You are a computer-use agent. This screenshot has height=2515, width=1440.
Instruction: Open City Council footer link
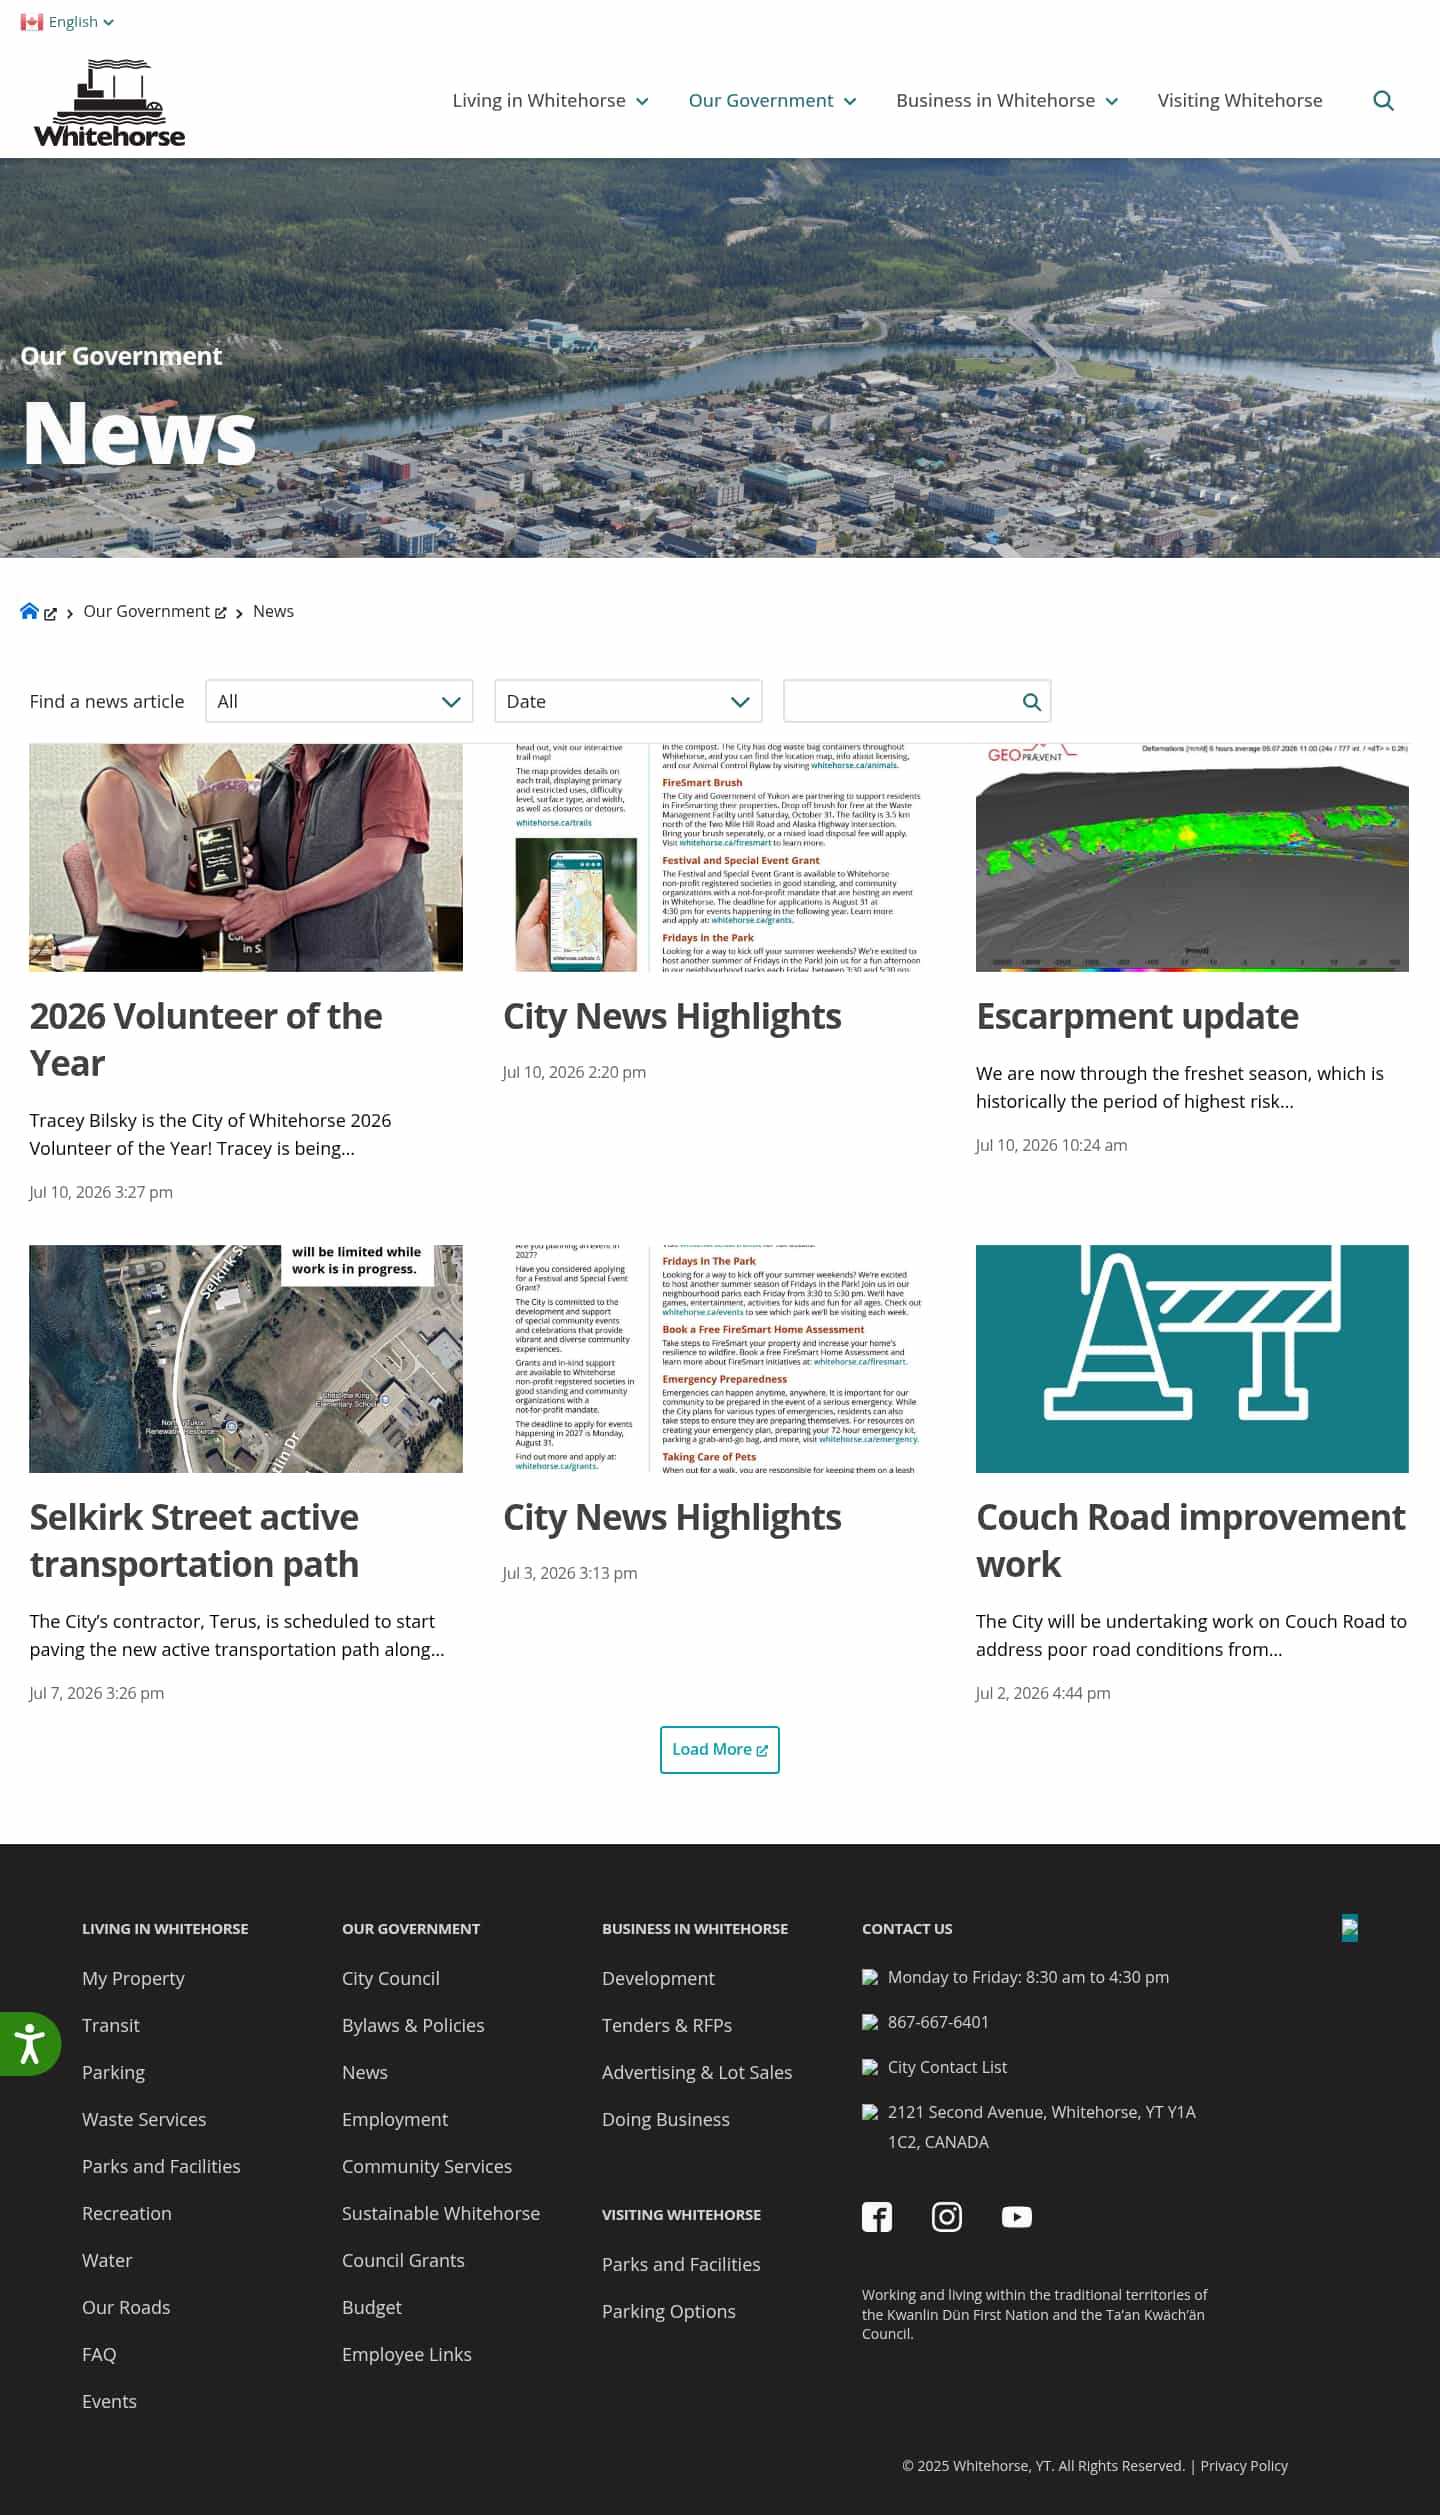(390, 1978)
